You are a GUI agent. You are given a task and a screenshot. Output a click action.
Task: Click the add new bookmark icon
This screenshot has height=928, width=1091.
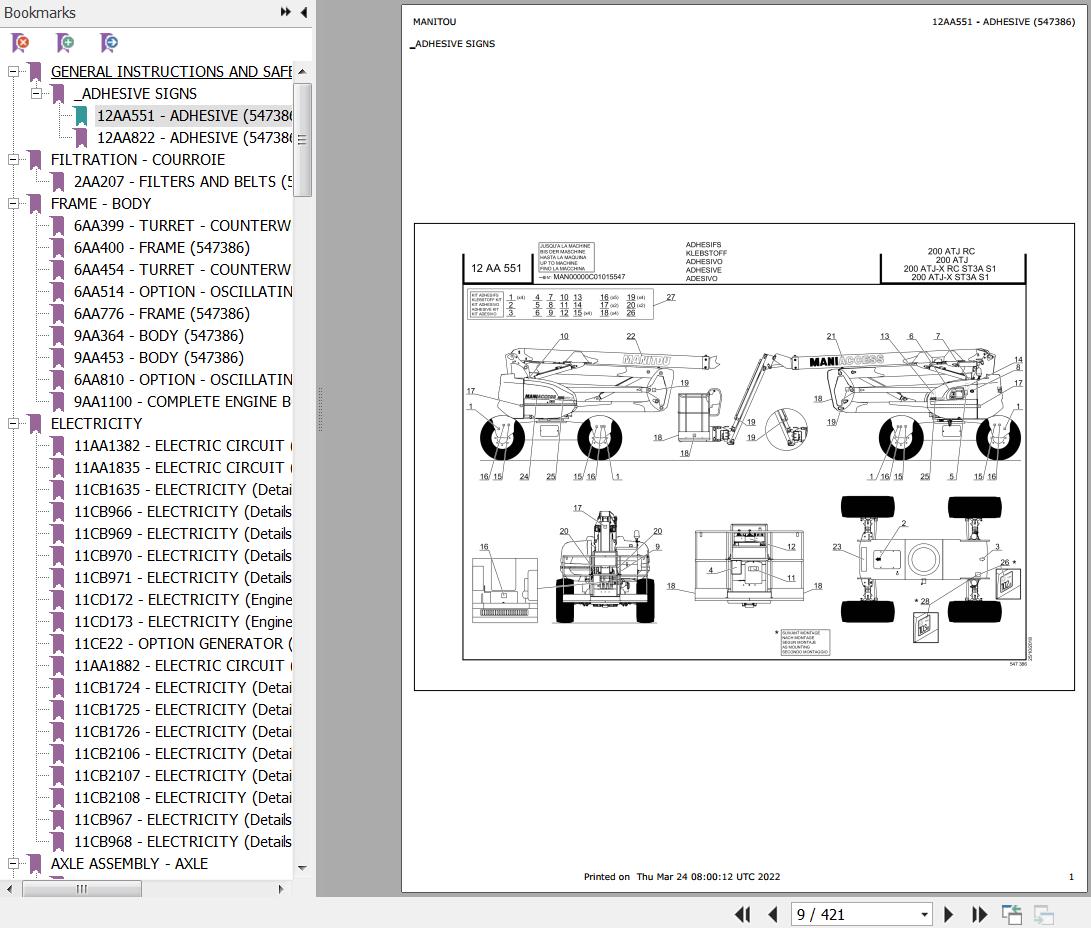tap(65, 43)
